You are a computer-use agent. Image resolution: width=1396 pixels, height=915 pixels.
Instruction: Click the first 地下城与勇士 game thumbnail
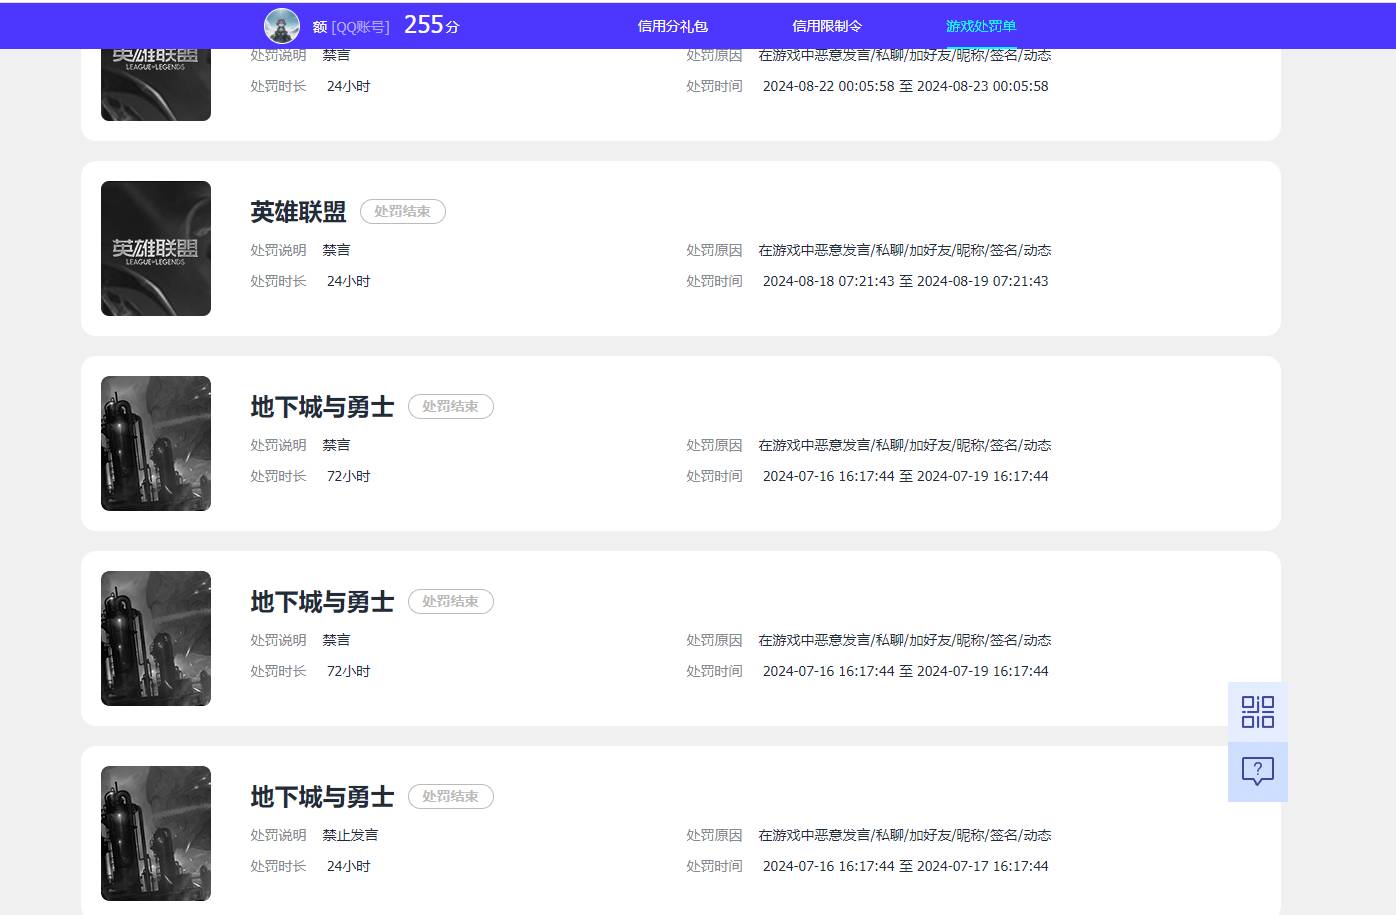(x=155, y=443)
